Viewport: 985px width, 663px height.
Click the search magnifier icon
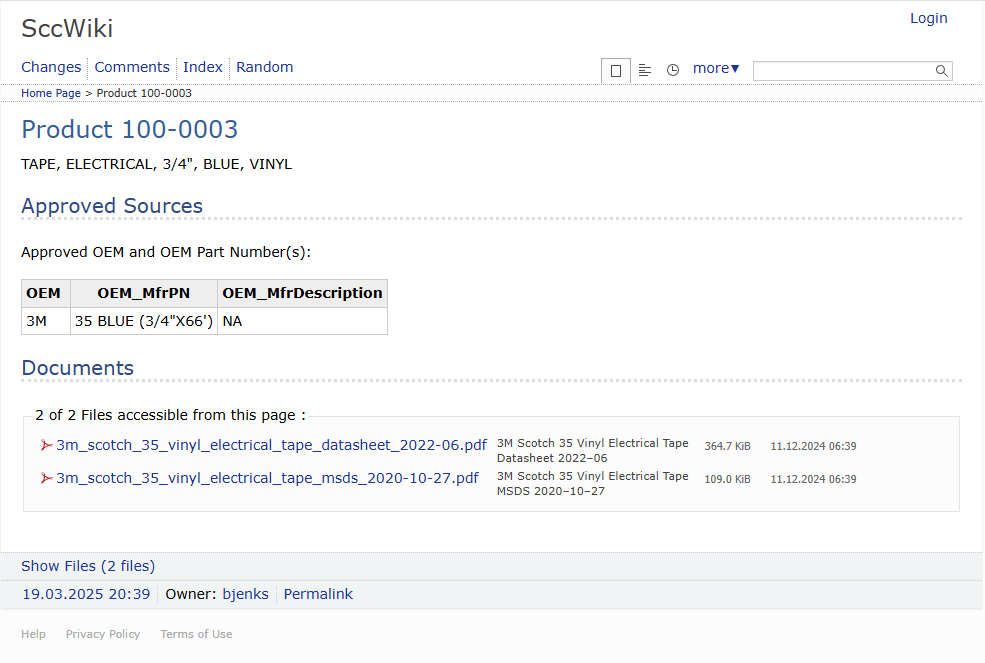coord(941,71)
